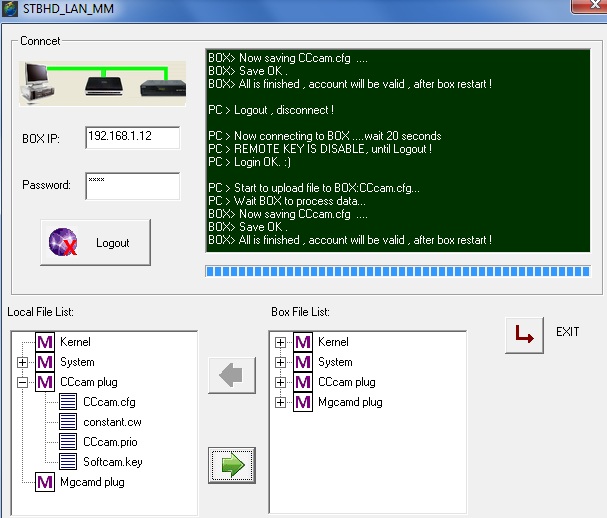
Task: Click 'REMOTE KEY IS DISABLE' log line
Action: (x=320, y=149)
